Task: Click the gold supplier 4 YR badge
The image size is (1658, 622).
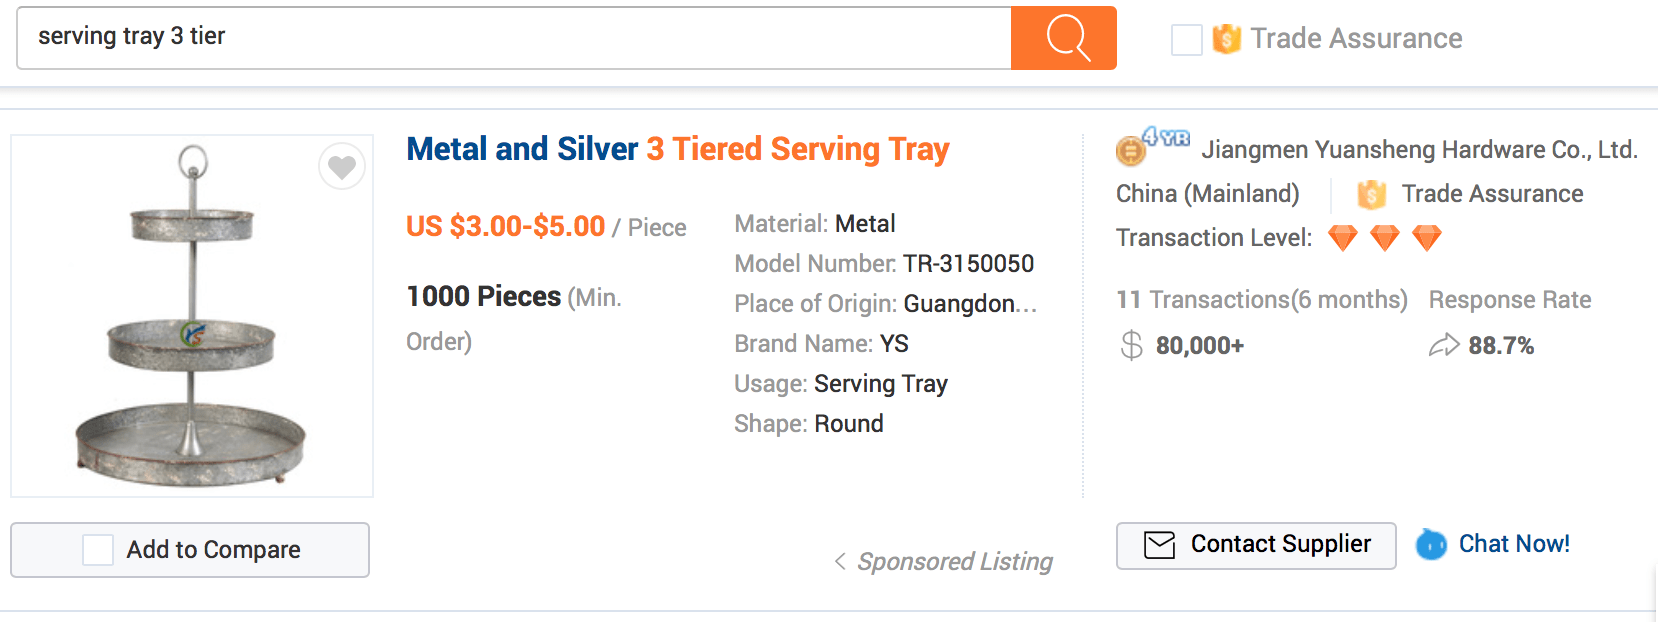Action: click(1152, 146)
